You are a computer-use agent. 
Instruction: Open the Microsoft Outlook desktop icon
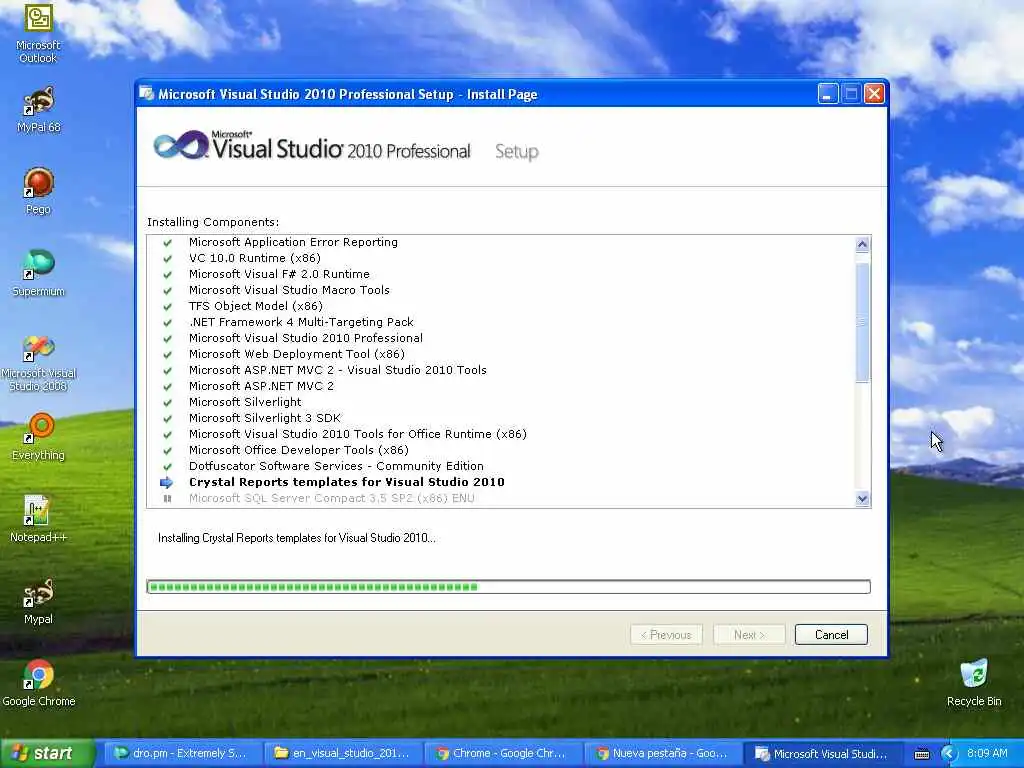click(39, 33)
